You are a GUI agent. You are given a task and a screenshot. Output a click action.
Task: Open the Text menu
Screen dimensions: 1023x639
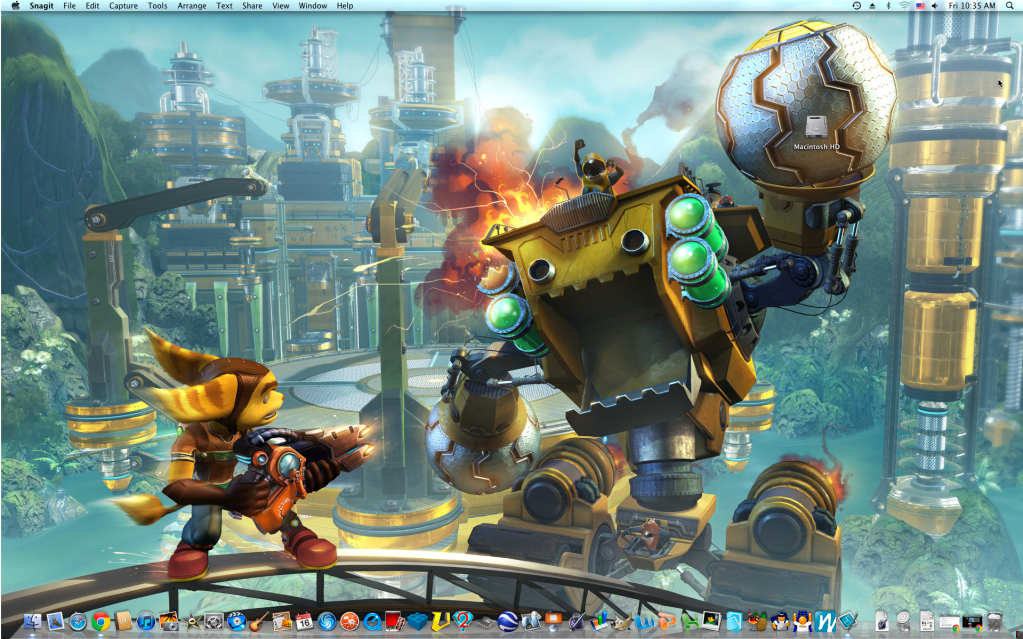click(x=224, y=6)
